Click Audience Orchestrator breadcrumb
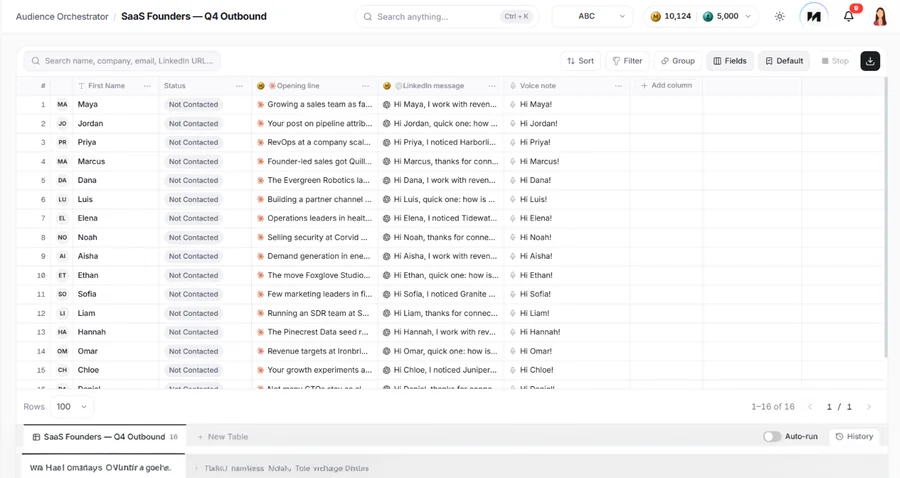 (62, 17)
